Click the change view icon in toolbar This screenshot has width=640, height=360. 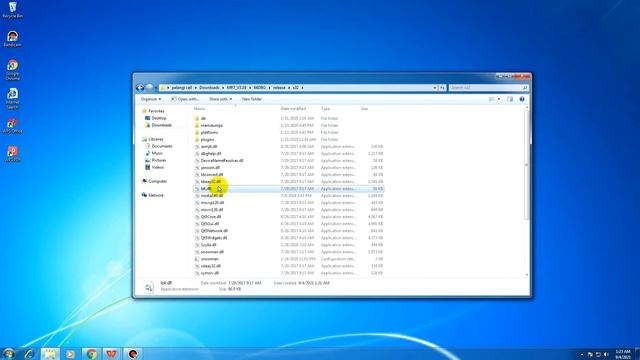pyautogui.click(x=491, y=99)
